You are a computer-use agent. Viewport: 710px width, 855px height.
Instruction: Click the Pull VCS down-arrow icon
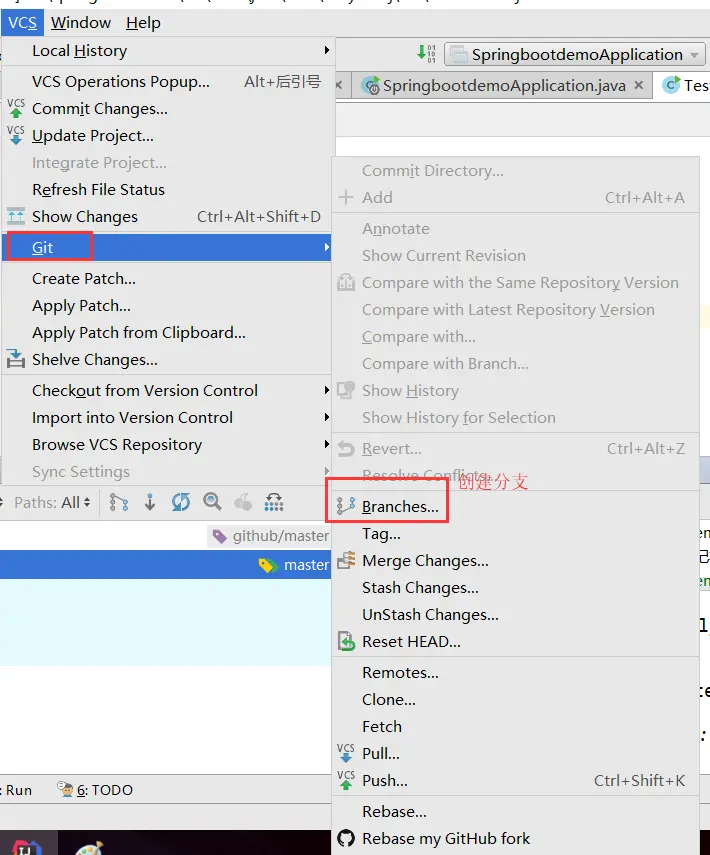click(346, 753)
